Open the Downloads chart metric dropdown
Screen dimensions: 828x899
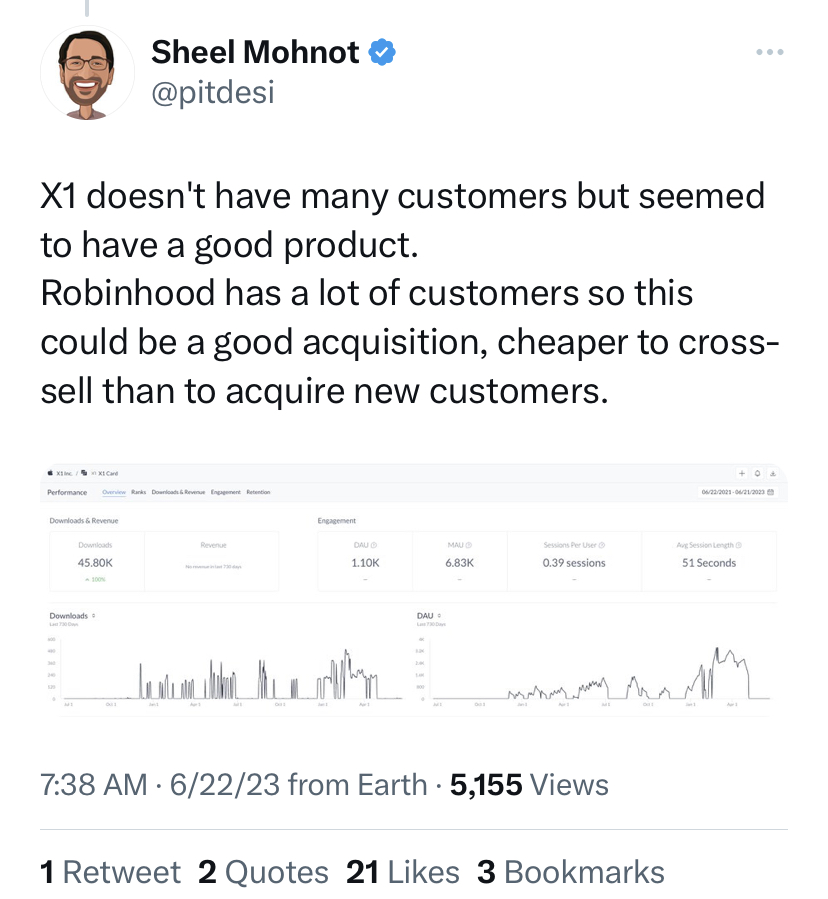(93, 615)
